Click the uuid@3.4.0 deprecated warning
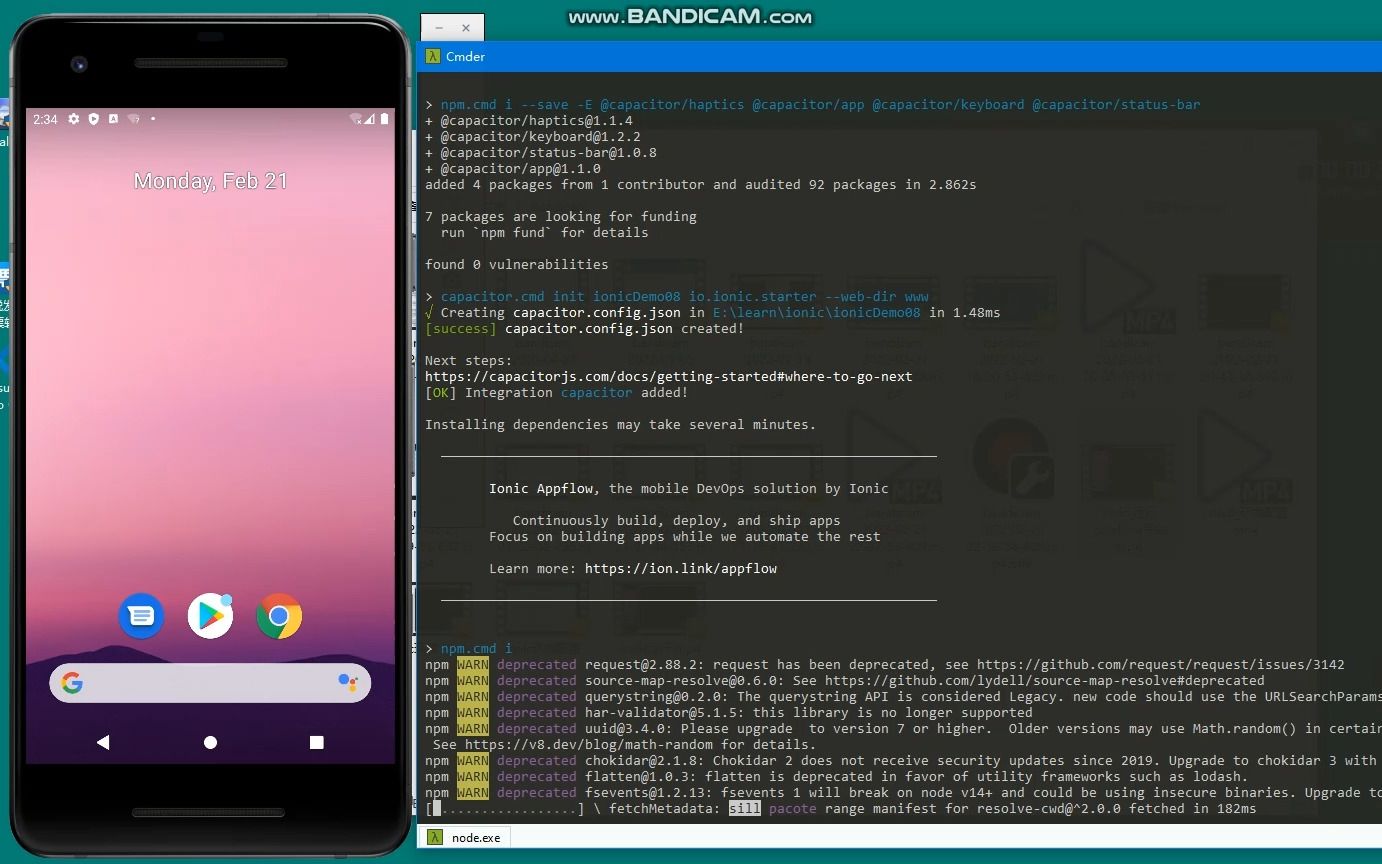The width and height of the screenshot is (1382, 864). pos(903,729)
